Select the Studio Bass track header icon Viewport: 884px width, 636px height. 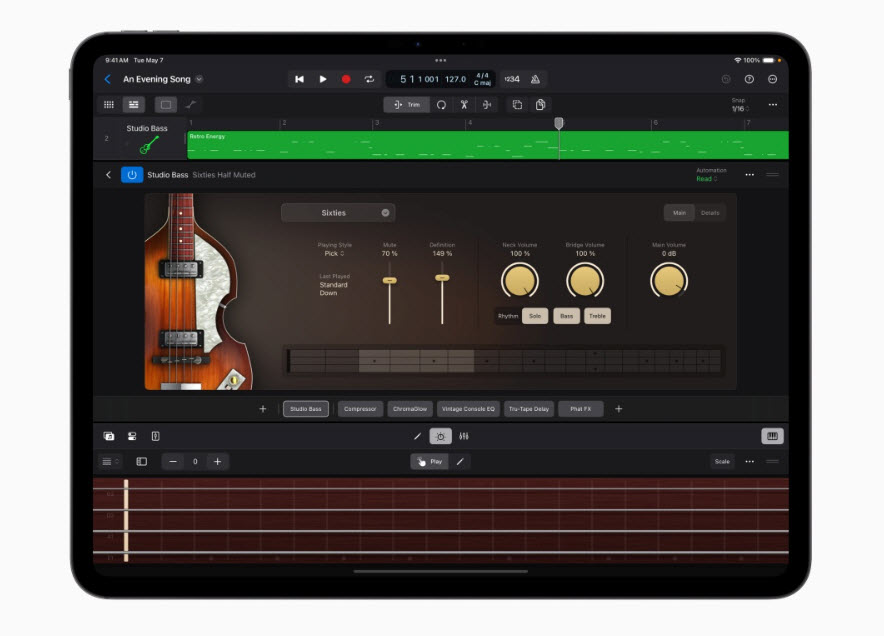pyautogui.click(x=148, y=145)
